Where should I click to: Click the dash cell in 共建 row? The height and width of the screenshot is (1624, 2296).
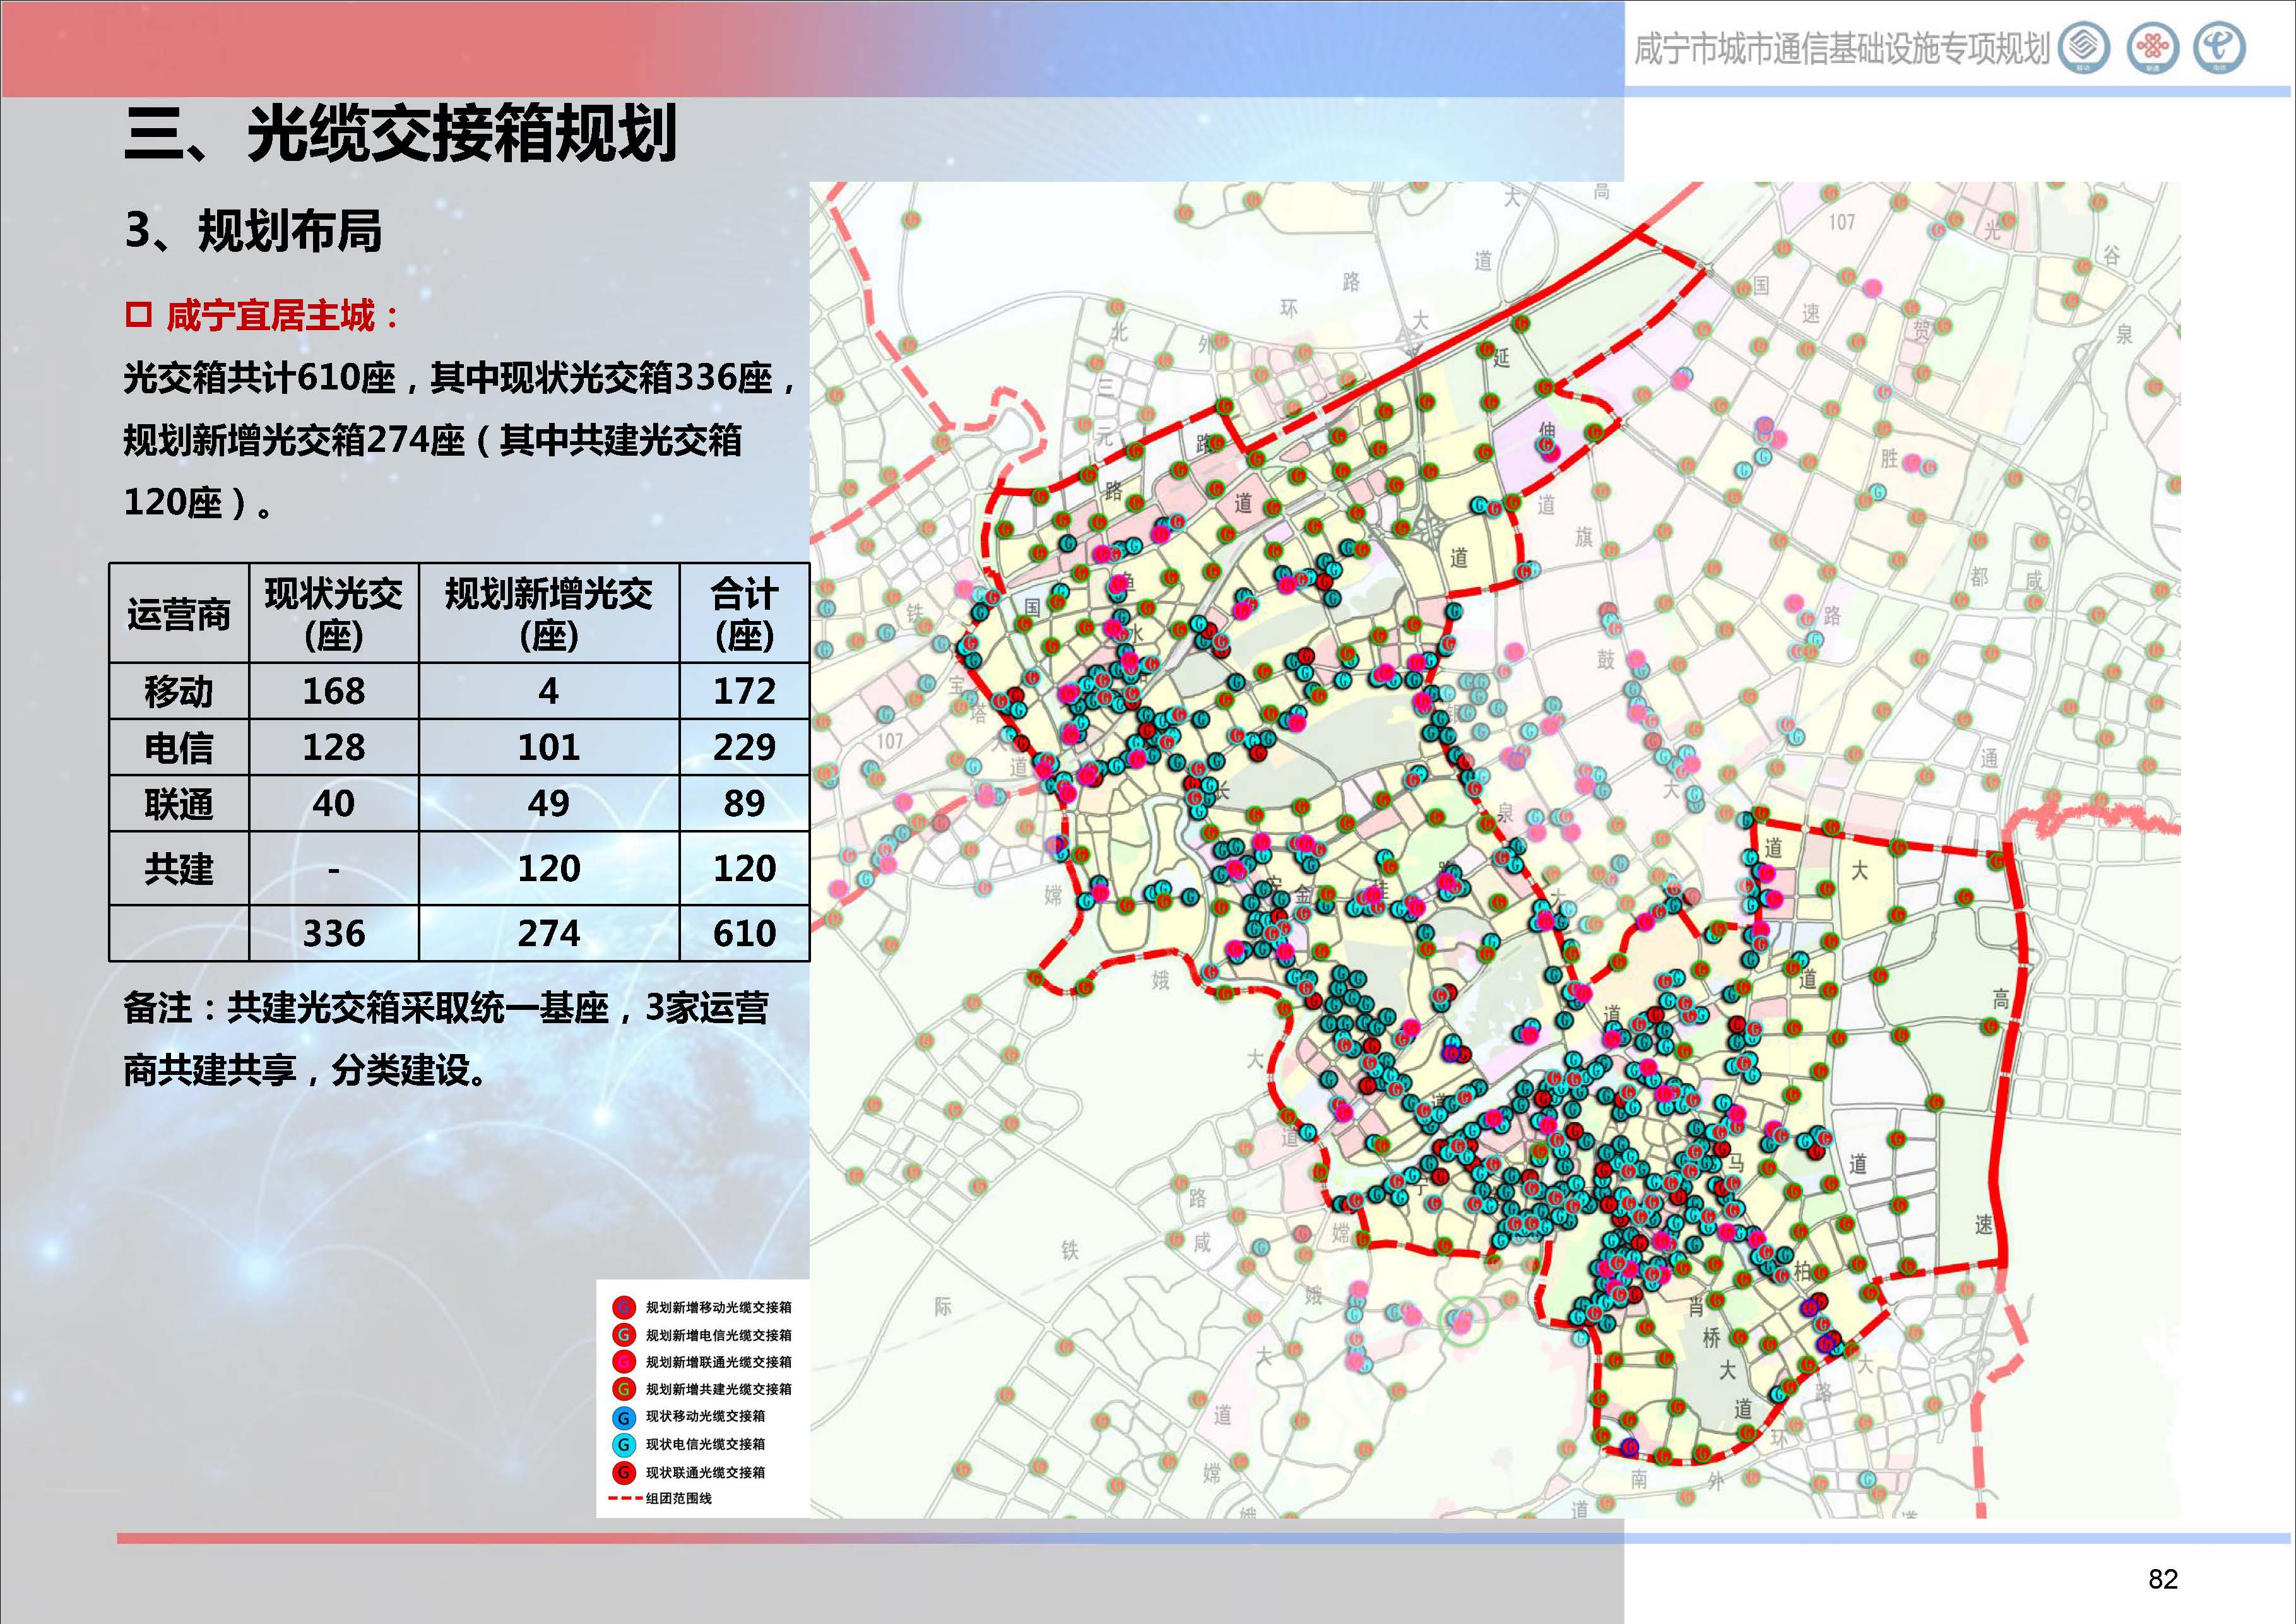[x=334, y=869]
